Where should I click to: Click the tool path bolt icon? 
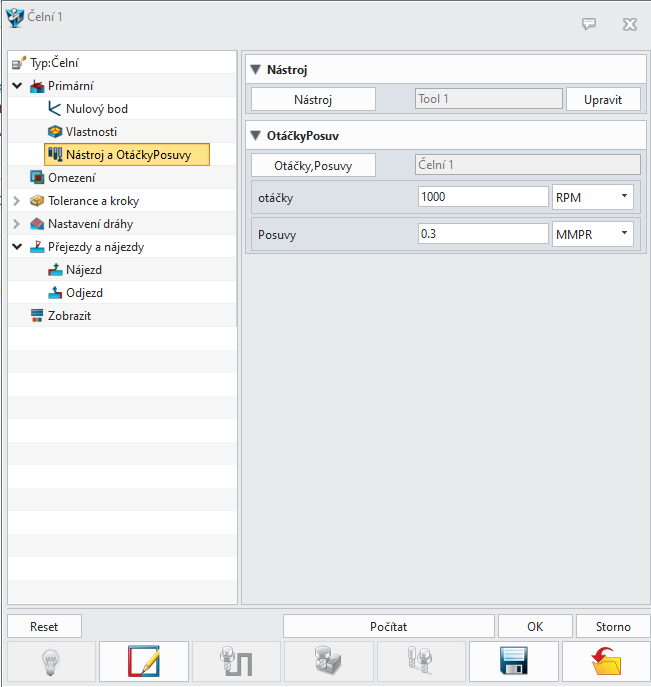(x=236, y=662)
